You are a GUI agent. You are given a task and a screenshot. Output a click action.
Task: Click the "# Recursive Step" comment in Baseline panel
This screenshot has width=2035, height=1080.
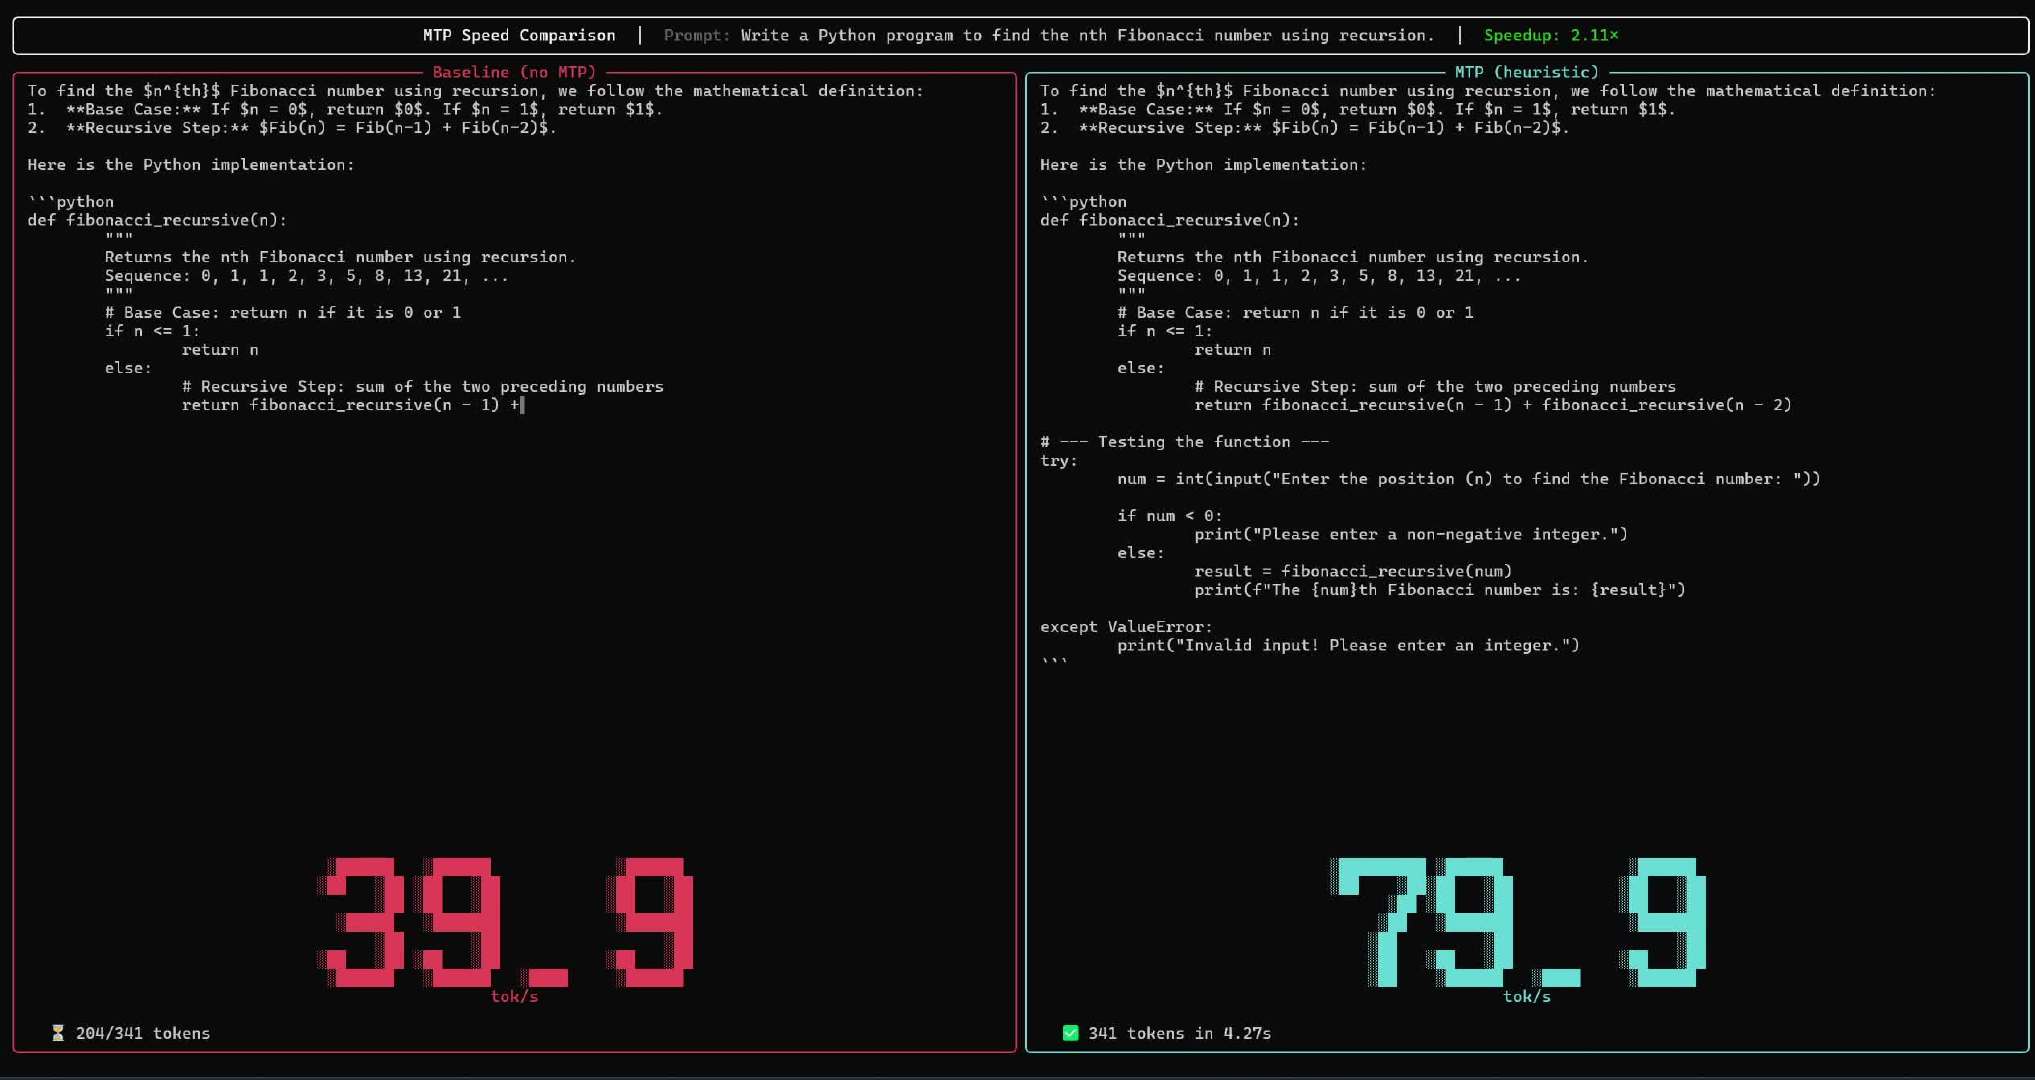422,387
